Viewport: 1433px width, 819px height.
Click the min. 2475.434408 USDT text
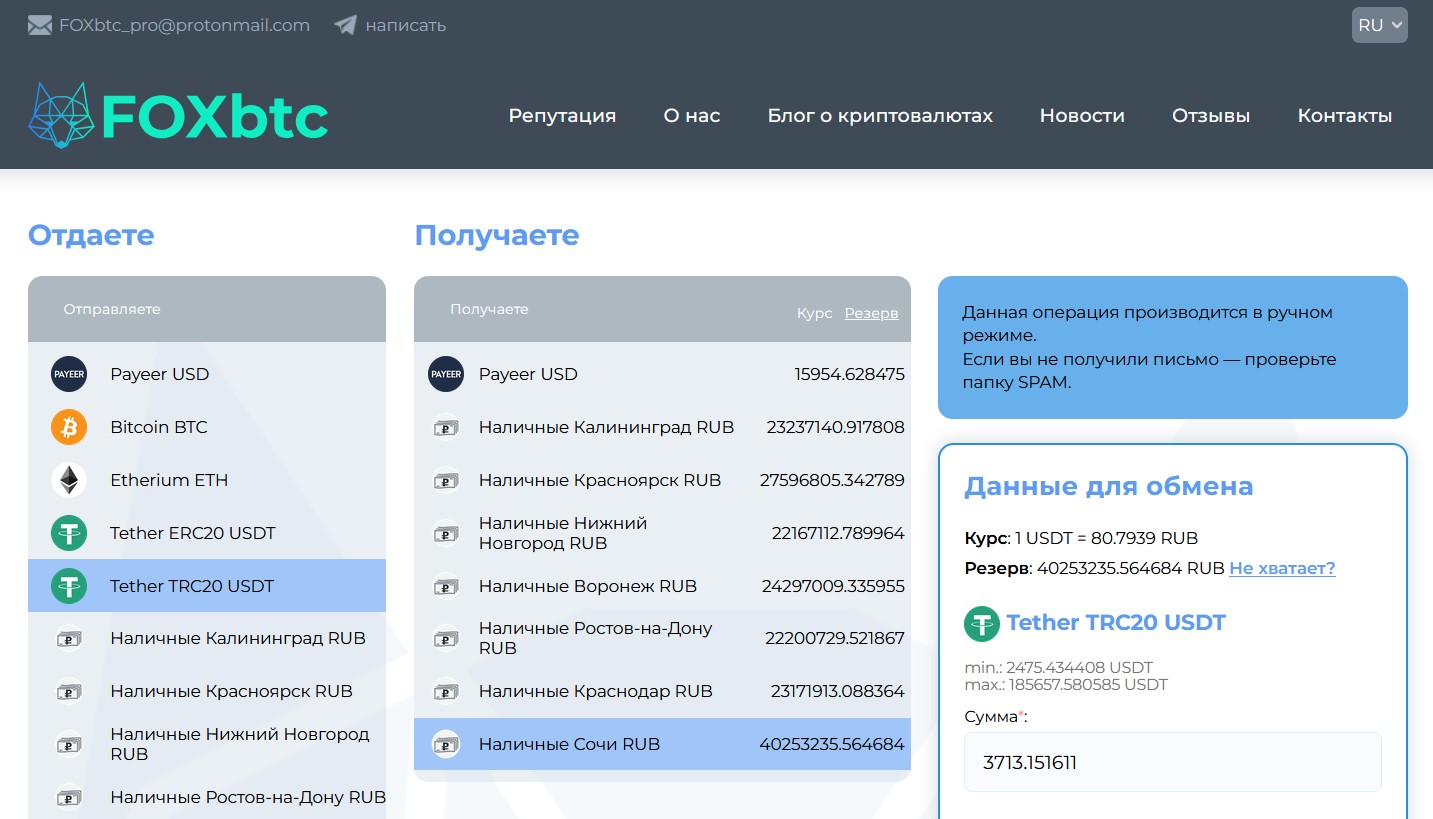click(1058, 667)
